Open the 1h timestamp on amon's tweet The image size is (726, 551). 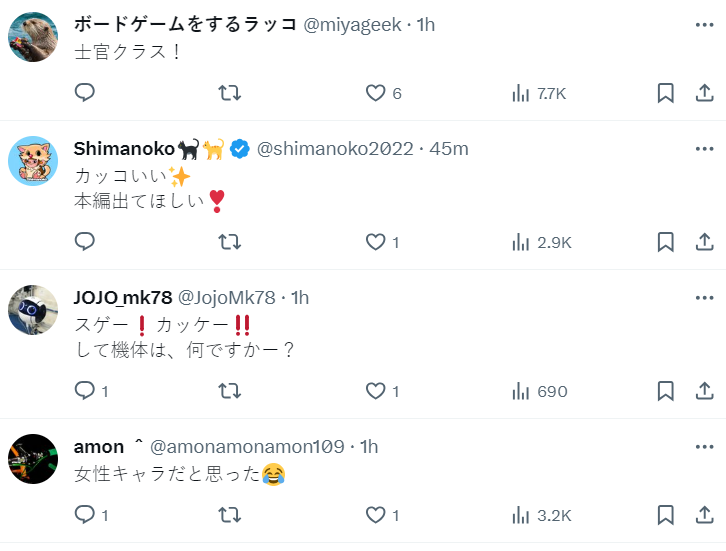(370, 446)
